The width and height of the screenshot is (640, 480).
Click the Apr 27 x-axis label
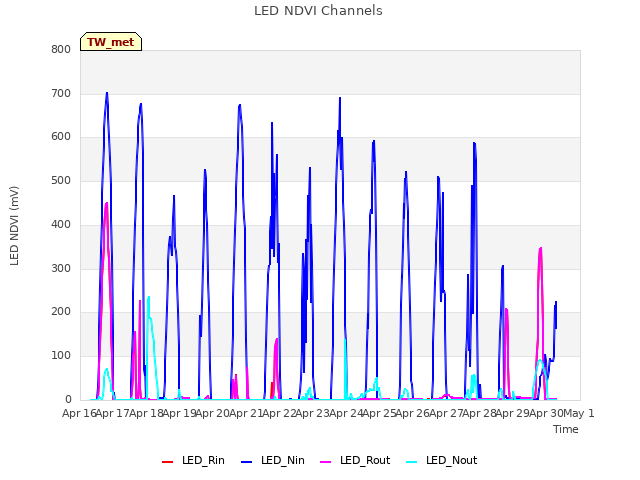pyautogui.click(x=446, y=413)
